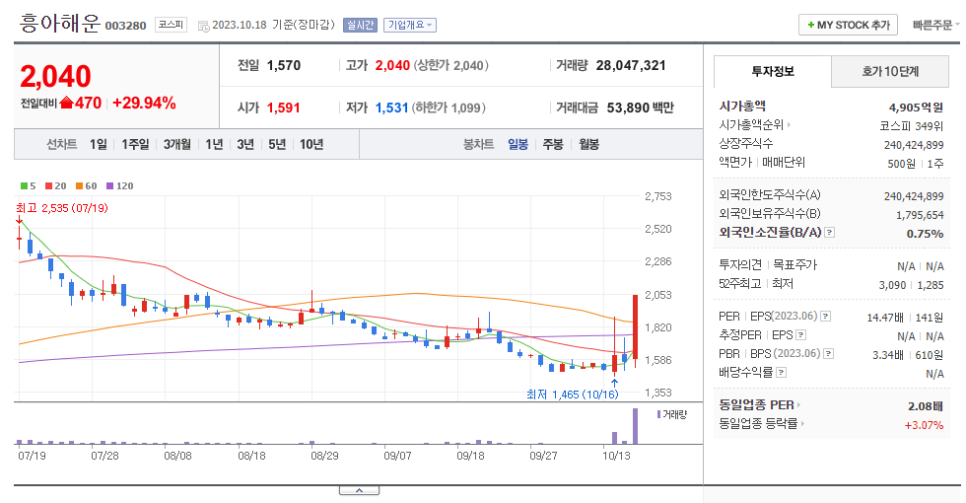Click 동일업종 PER link
The image size is (966, 503).
[x=756, y=405]
